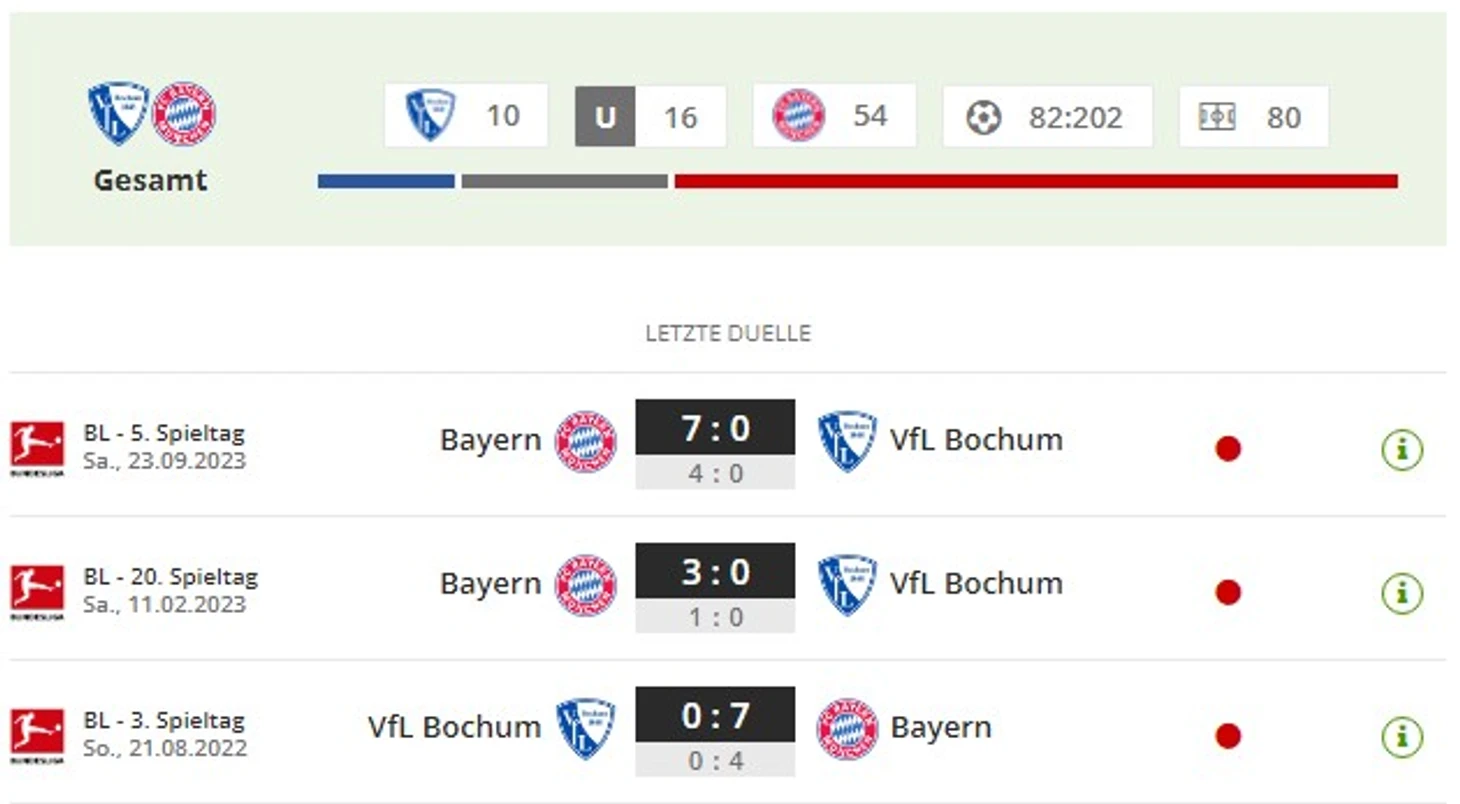Click the Bundesliga logo for 3. Spieltag

pos(37,734)
